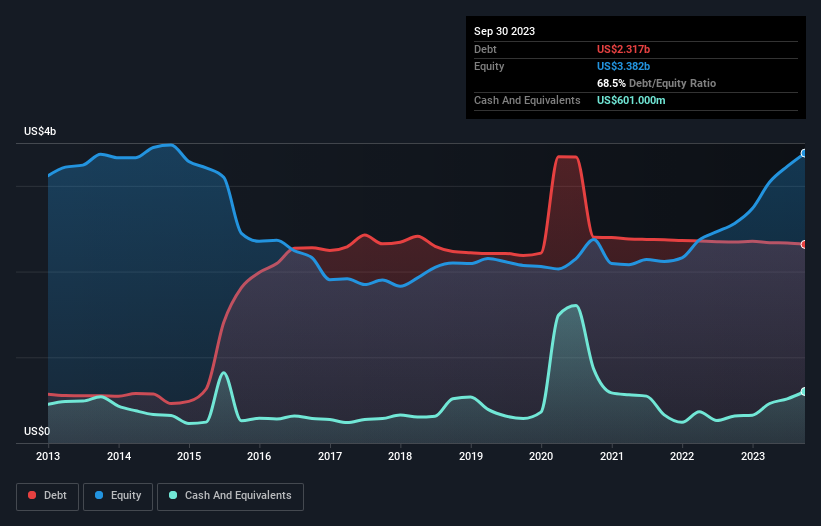Toggle the Debt series legend button
The height and width of the screenshot is (526, 821).
[x=47, y=496]
